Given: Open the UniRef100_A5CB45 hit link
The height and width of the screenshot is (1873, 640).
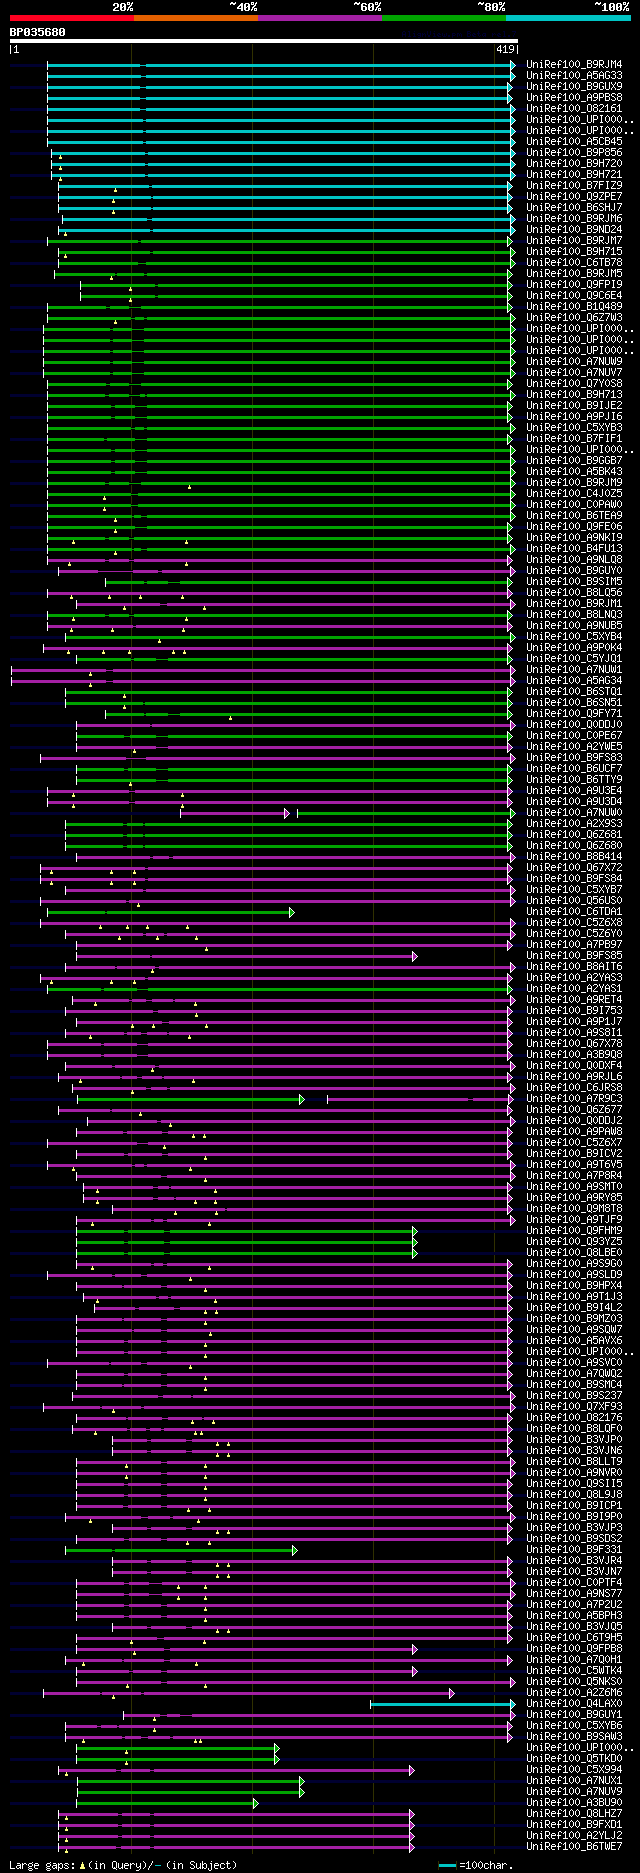Looking at the screenshot, I should click(574, 142).
